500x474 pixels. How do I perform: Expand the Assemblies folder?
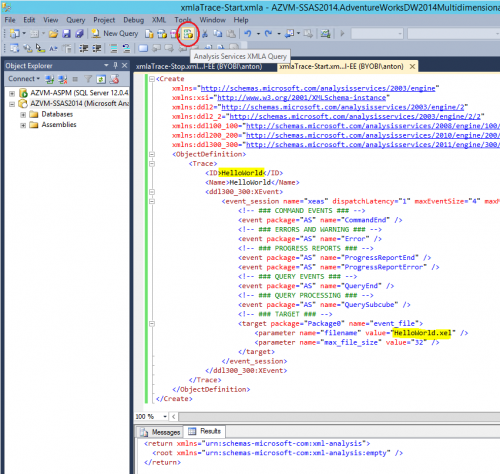click(x=23, y=125)
